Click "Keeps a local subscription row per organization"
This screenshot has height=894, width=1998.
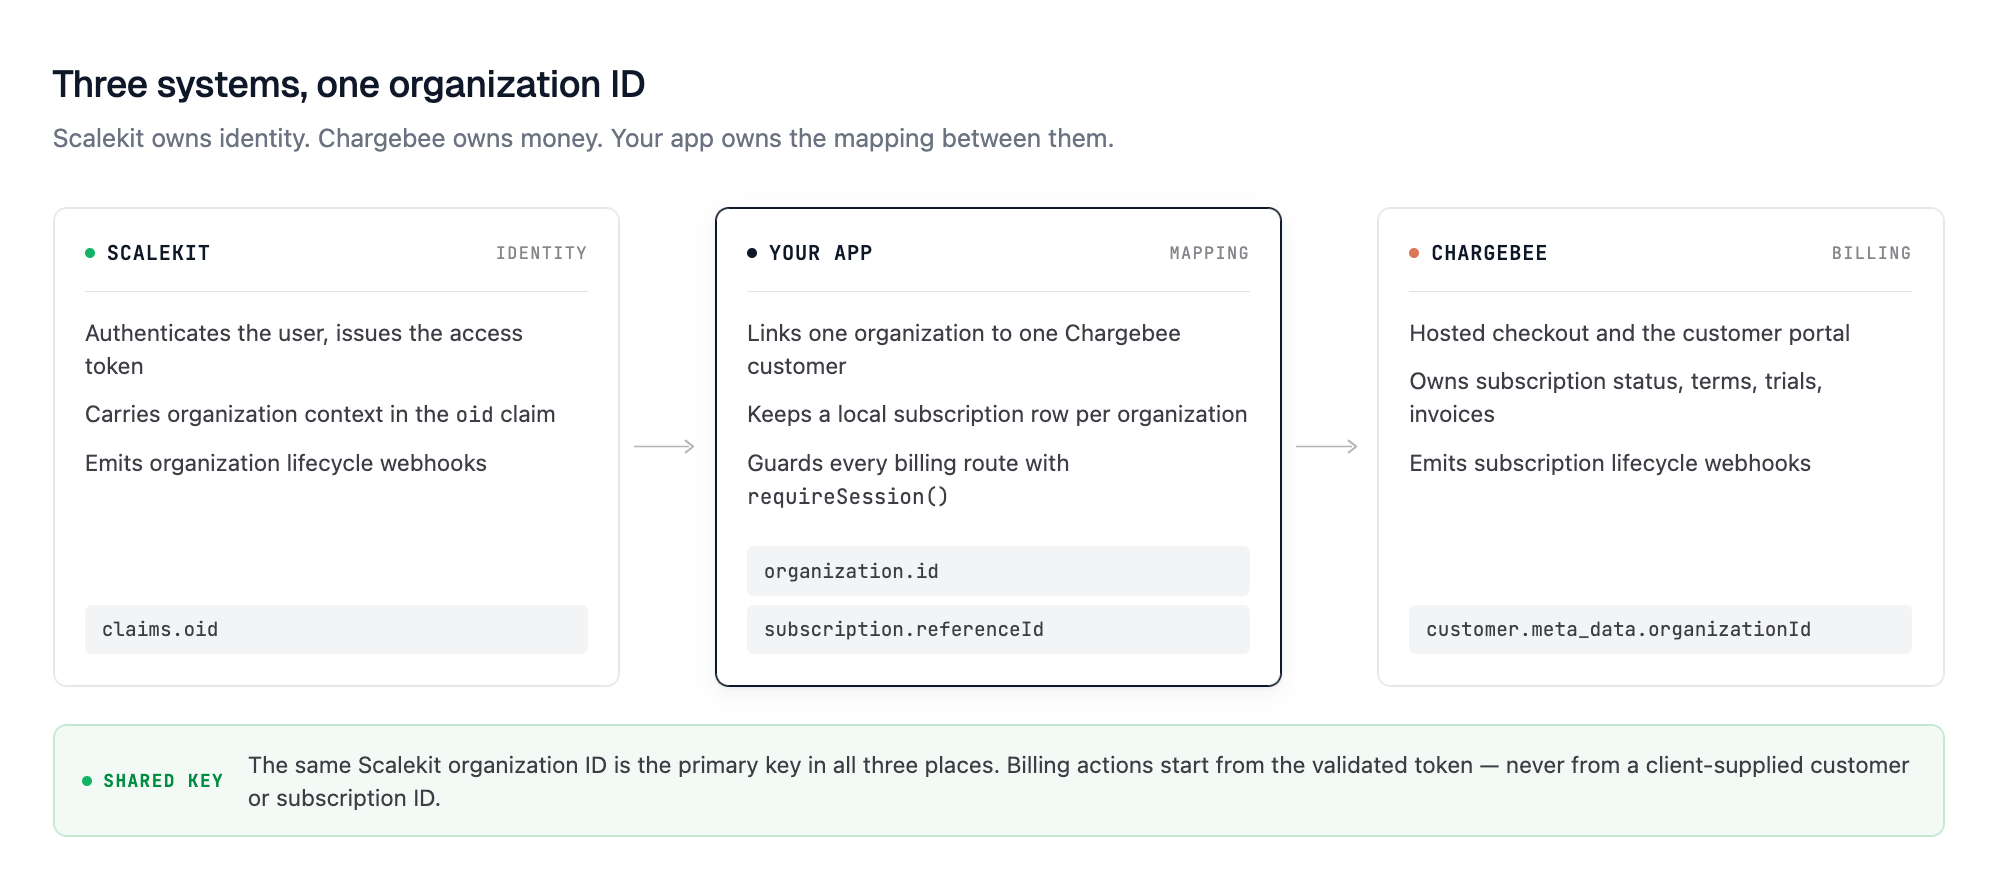click(x=997, y=414)
